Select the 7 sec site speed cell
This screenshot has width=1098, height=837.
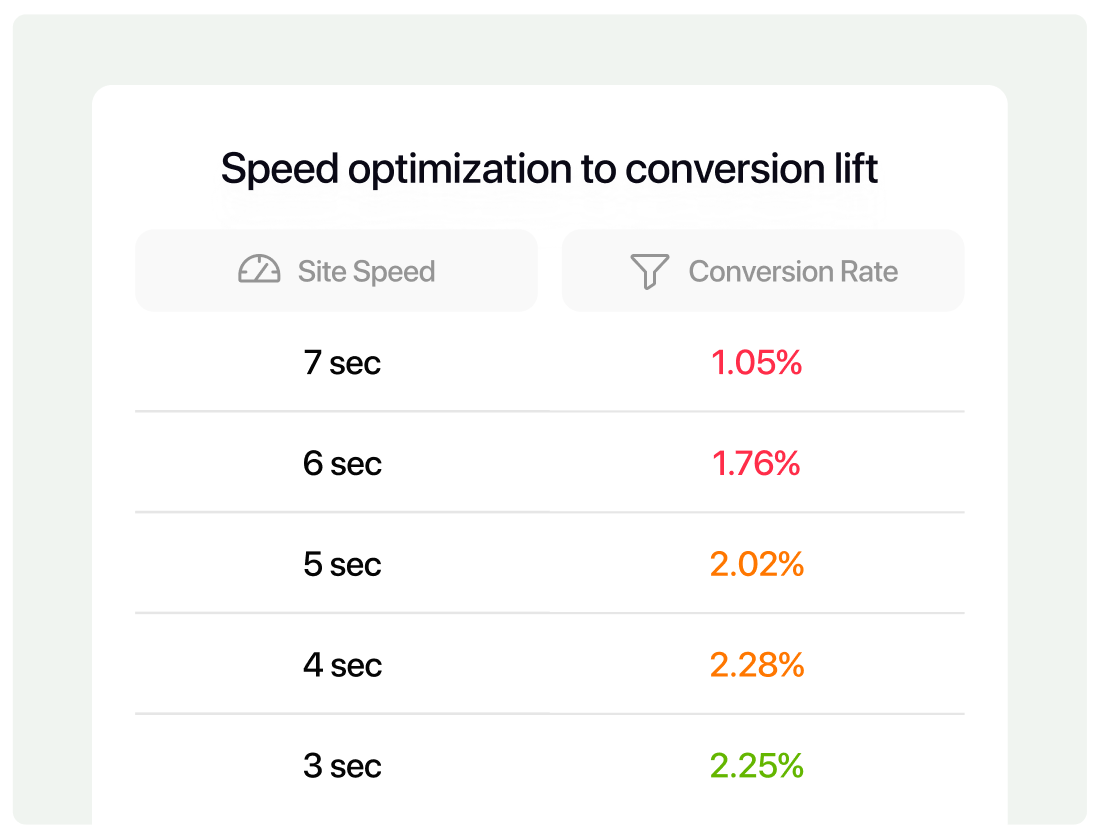click(x=342, y=363)
